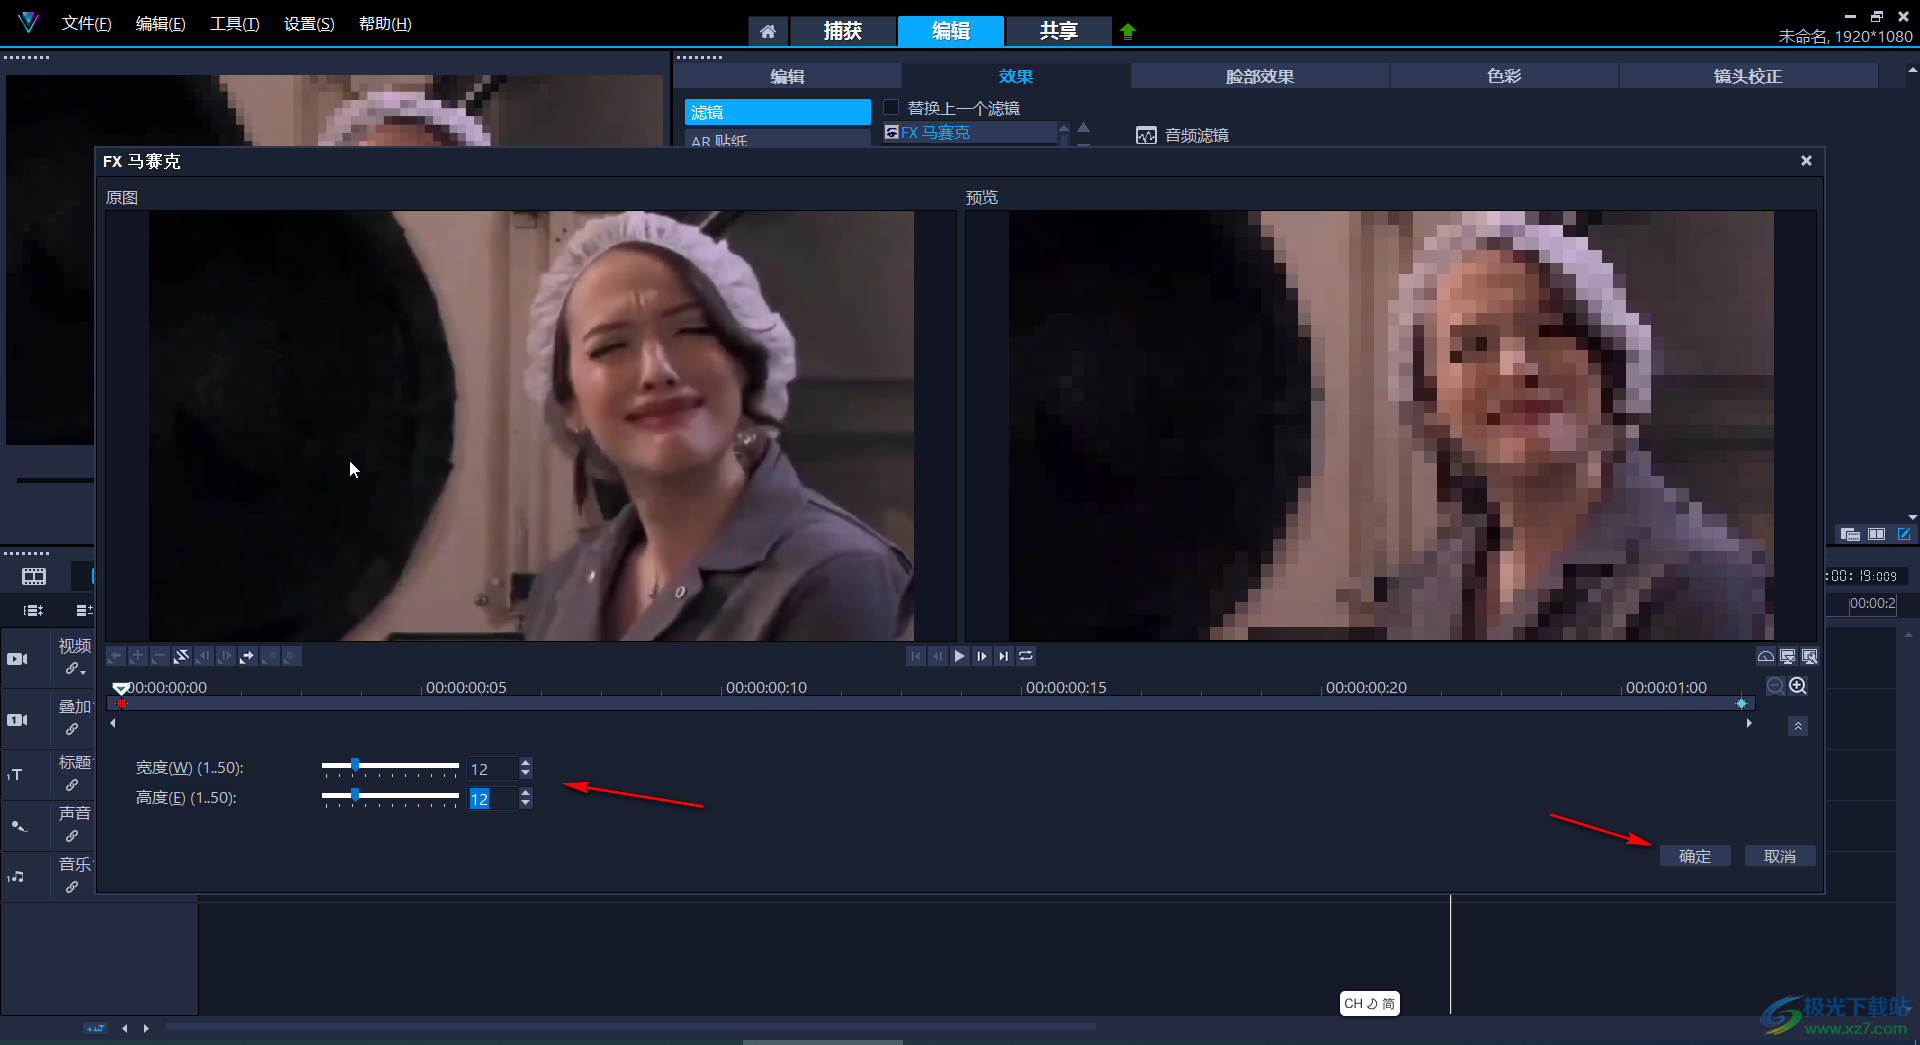The image size is (1920, 1045).
Task: Select FX 马赛克 in applied filters list
Action: click(x=970, y=132)
